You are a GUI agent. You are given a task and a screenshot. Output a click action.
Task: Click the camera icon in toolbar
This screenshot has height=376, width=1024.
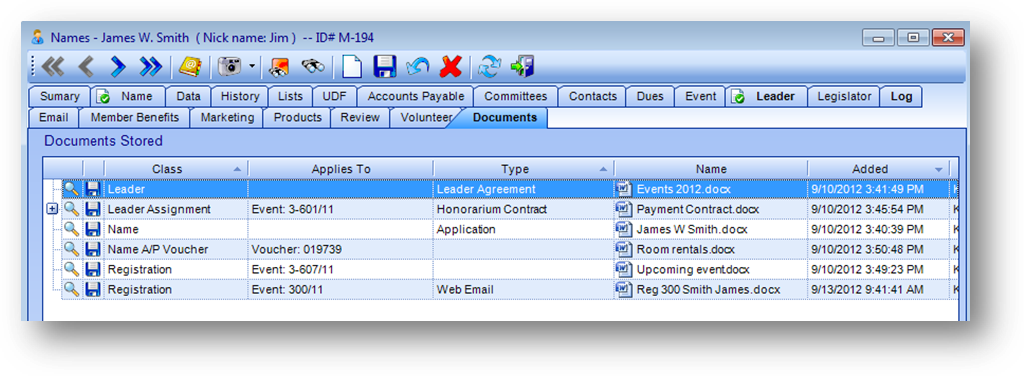point(230,66)
